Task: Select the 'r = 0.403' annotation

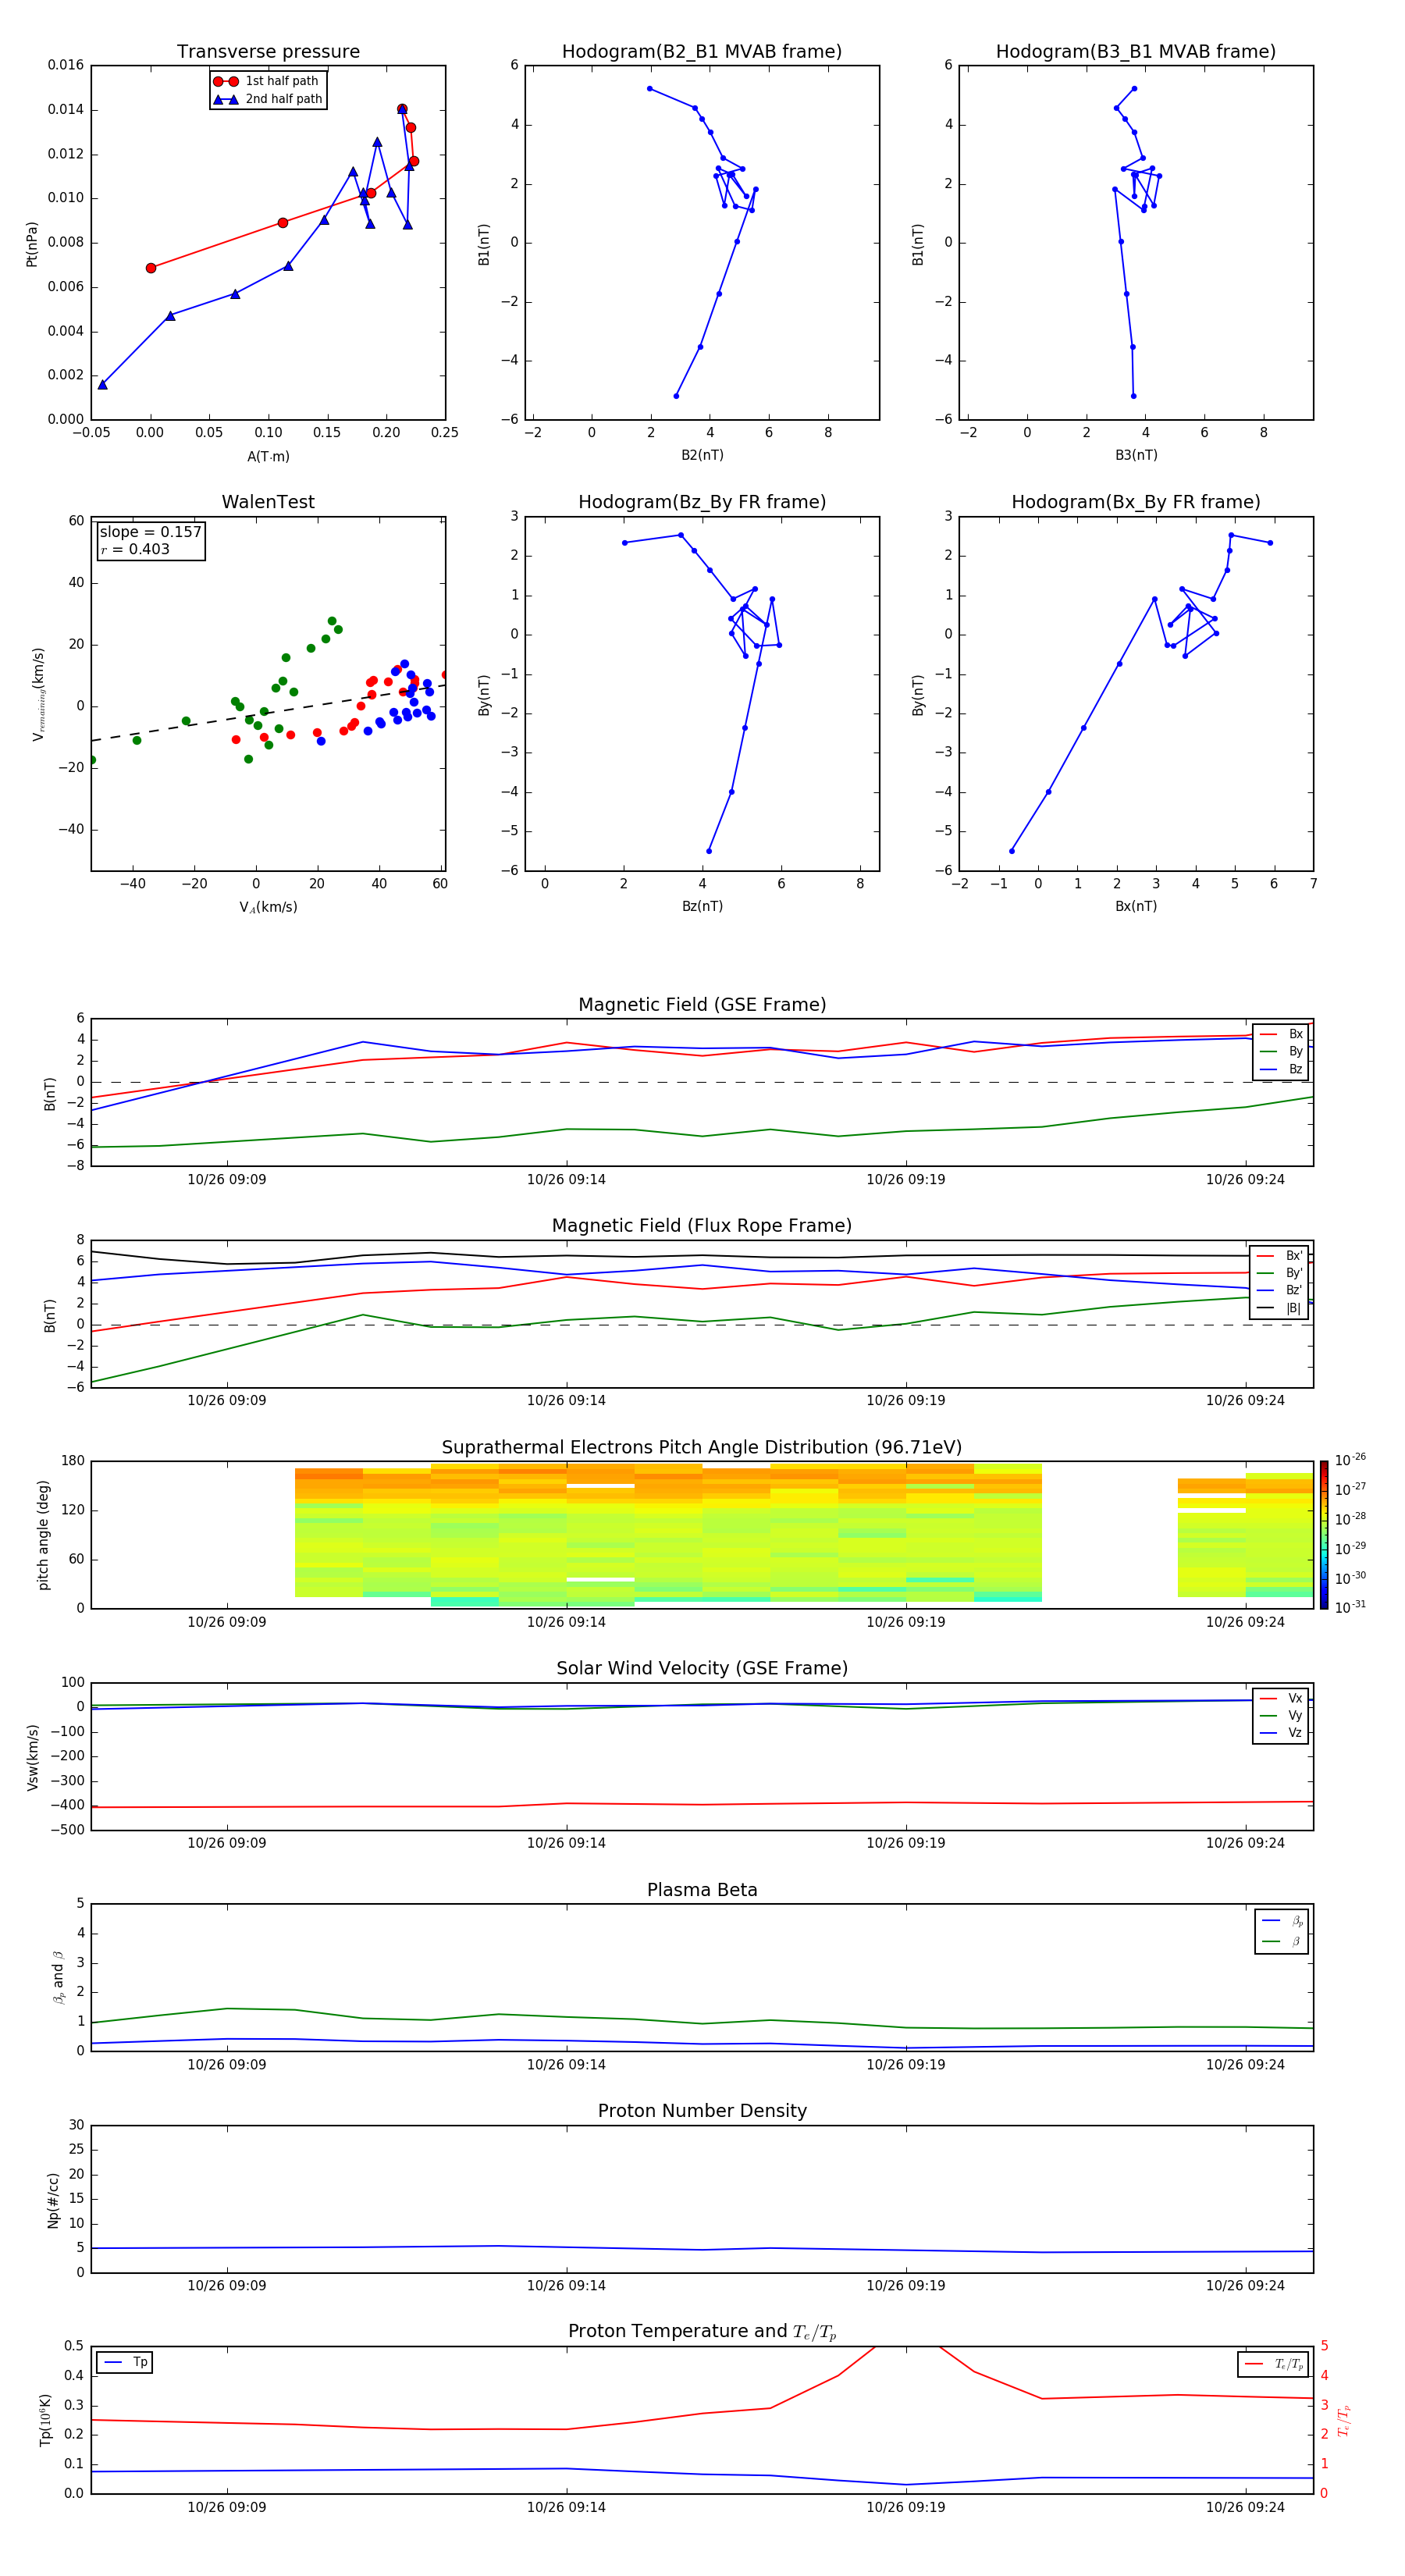Action: 135,549
